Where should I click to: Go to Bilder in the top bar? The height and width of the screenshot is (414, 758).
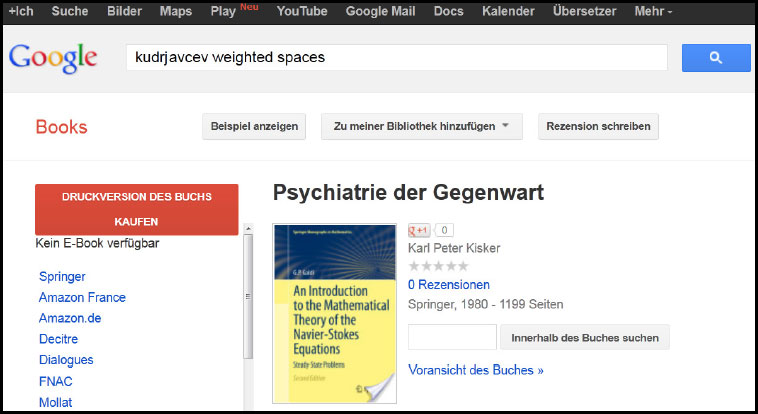pos(124,11)
